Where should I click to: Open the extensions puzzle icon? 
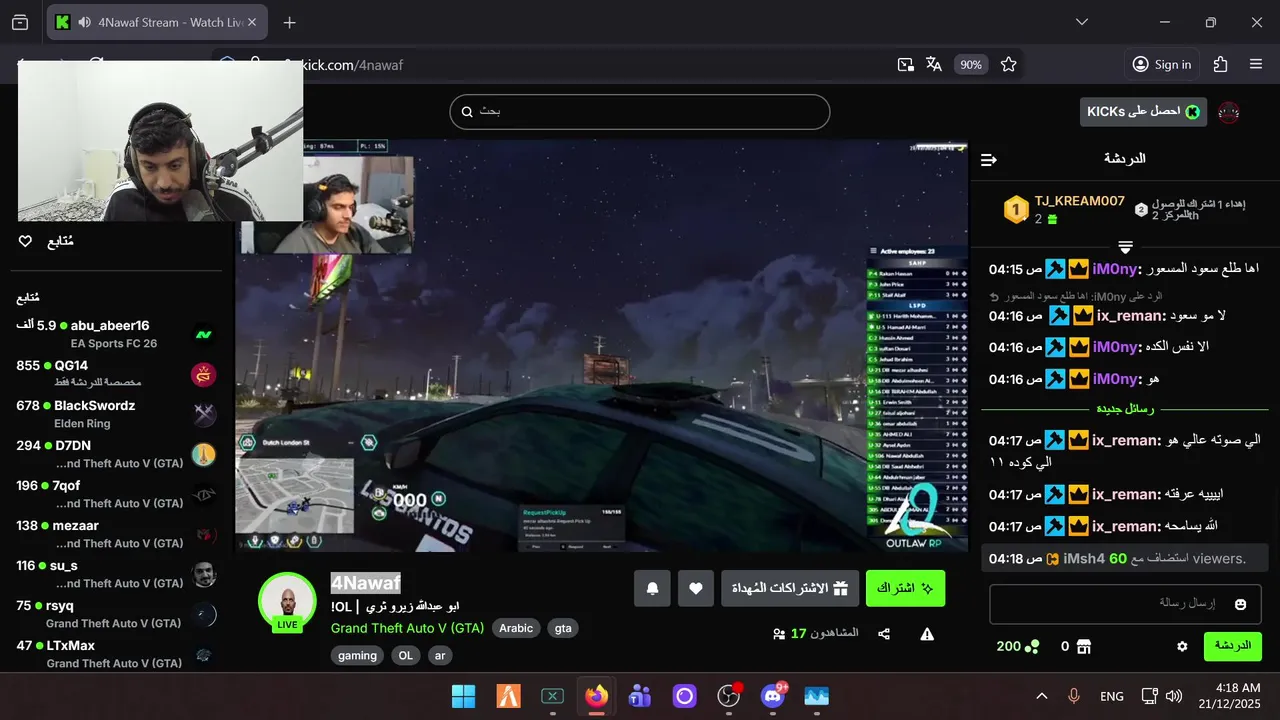(x=1220, y=64)
